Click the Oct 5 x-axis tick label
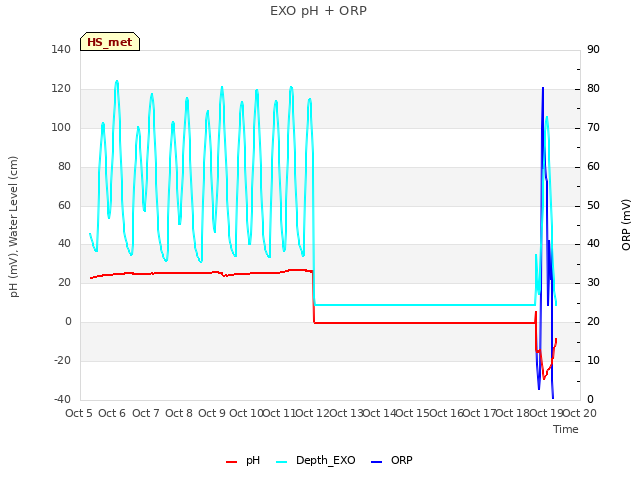 (x=79, y=413)
